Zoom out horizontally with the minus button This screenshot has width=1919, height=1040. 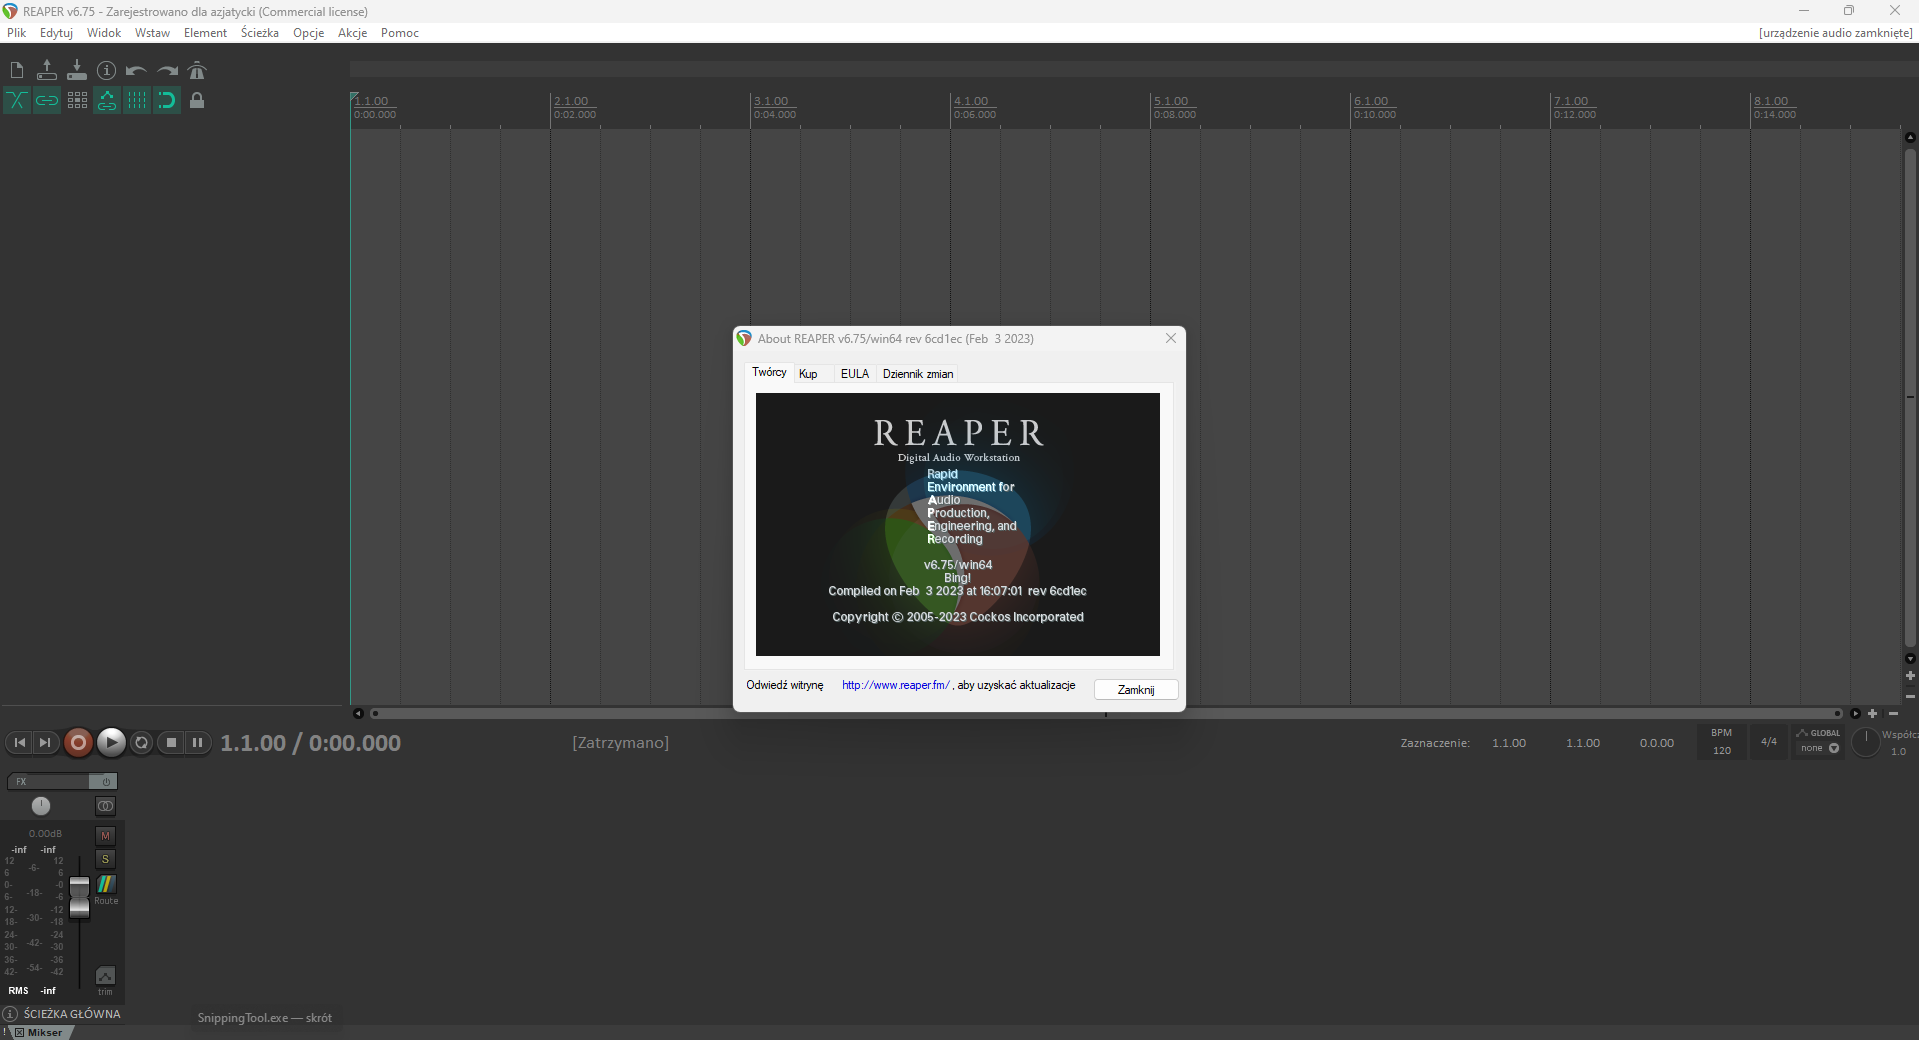tap(1893, 713)
